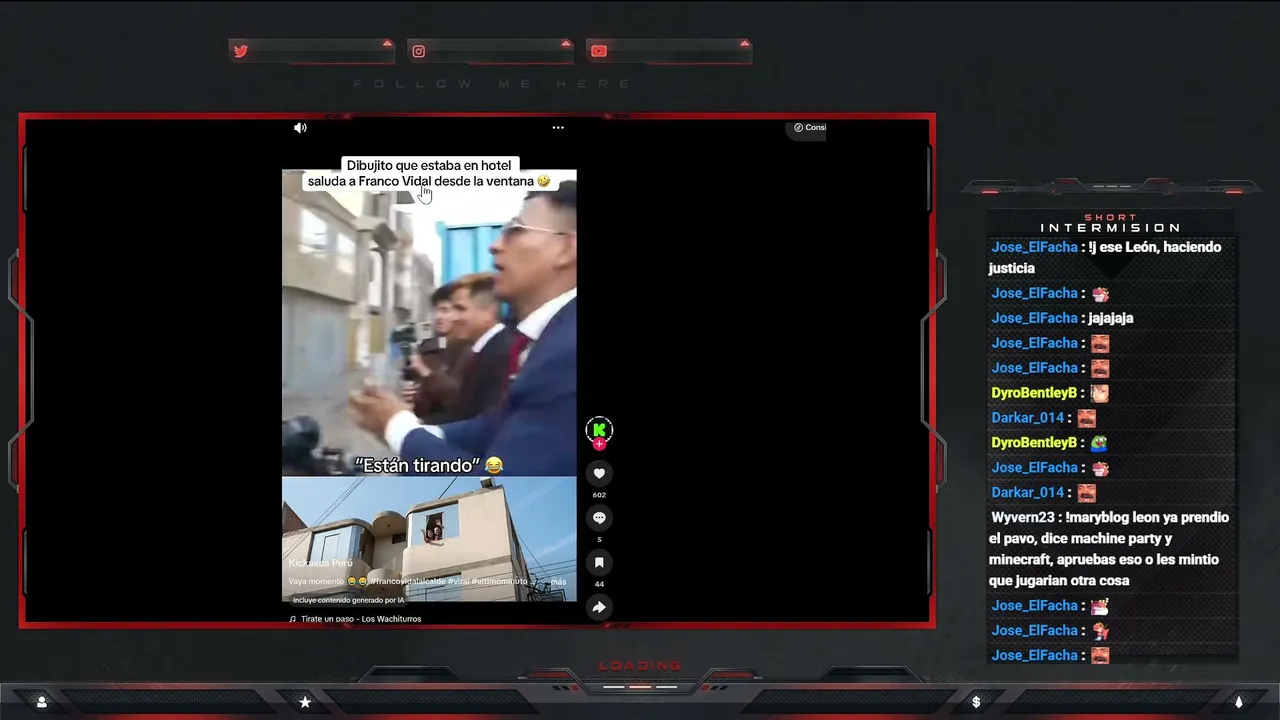Select Jose_ElFacha on the 'ese León' message

pos(1034,247)
